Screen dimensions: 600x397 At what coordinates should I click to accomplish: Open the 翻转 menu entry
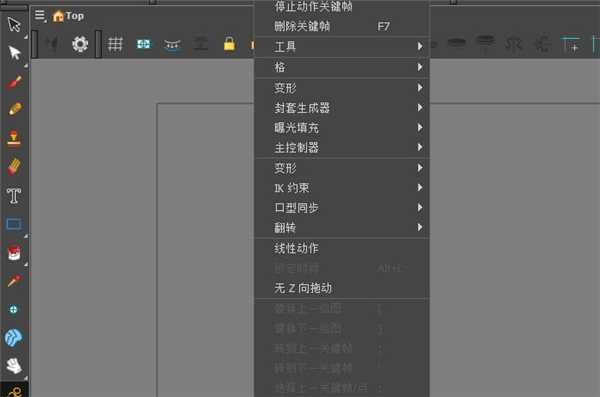pyautogui.click(x=342, y=227)
